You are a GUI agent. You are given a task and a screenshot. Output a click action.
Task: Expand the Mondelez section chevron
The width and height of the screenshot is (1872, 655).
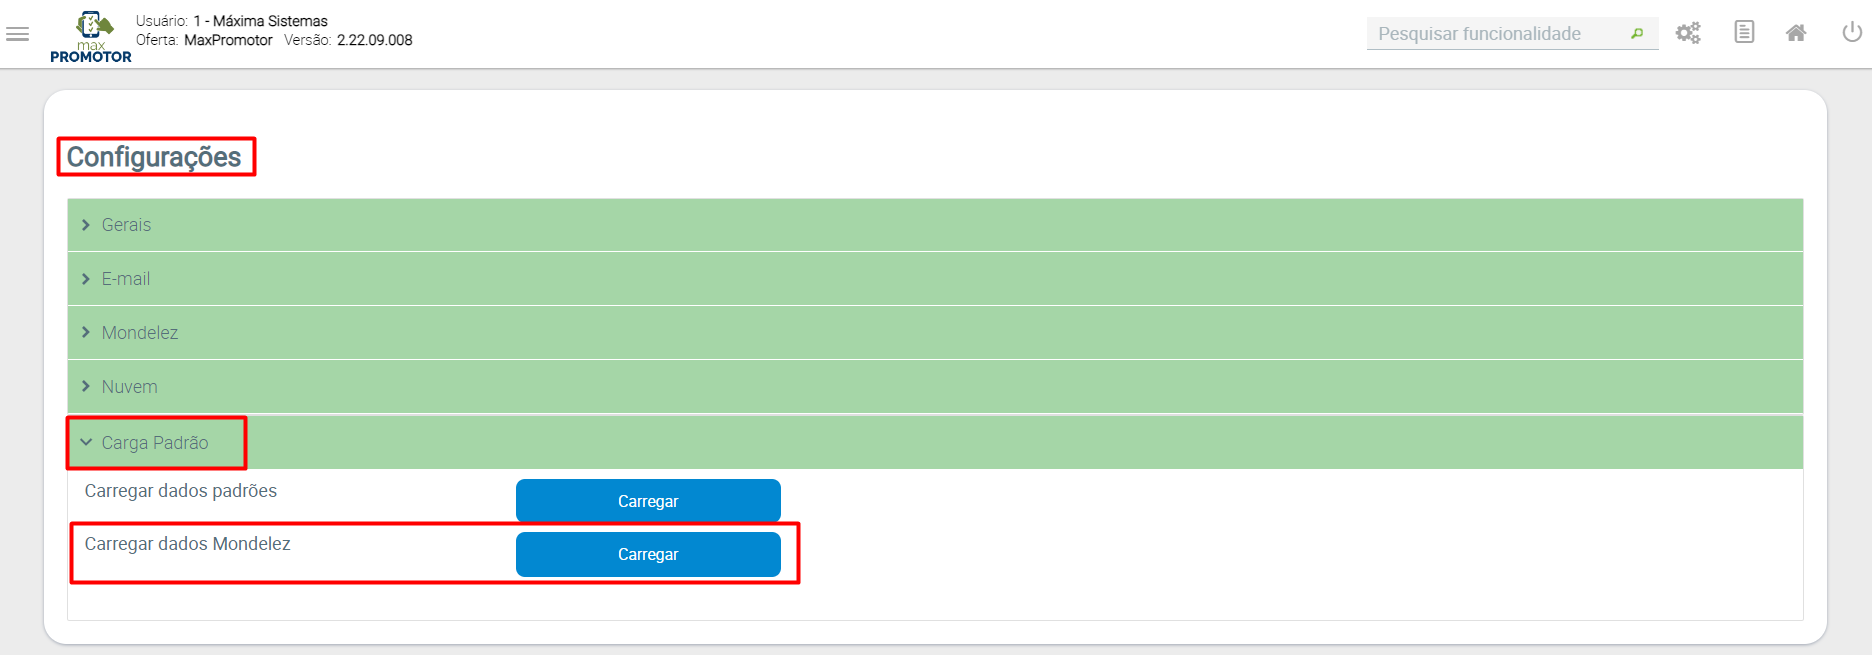point(86,332)
